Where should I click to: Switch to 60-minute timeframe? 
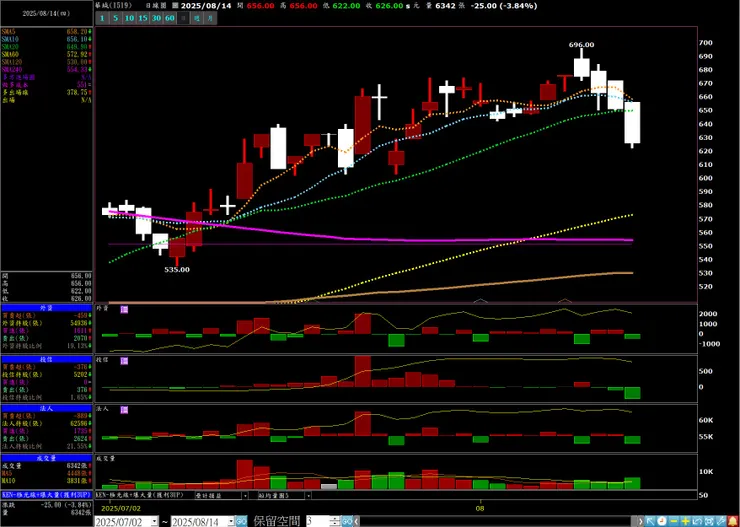pos(170,18)
